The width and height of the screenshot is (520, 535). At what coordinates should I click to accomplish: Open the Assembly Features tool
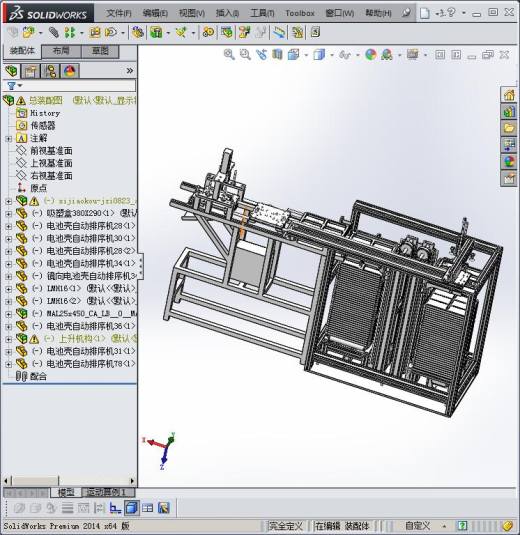(156, 33)
